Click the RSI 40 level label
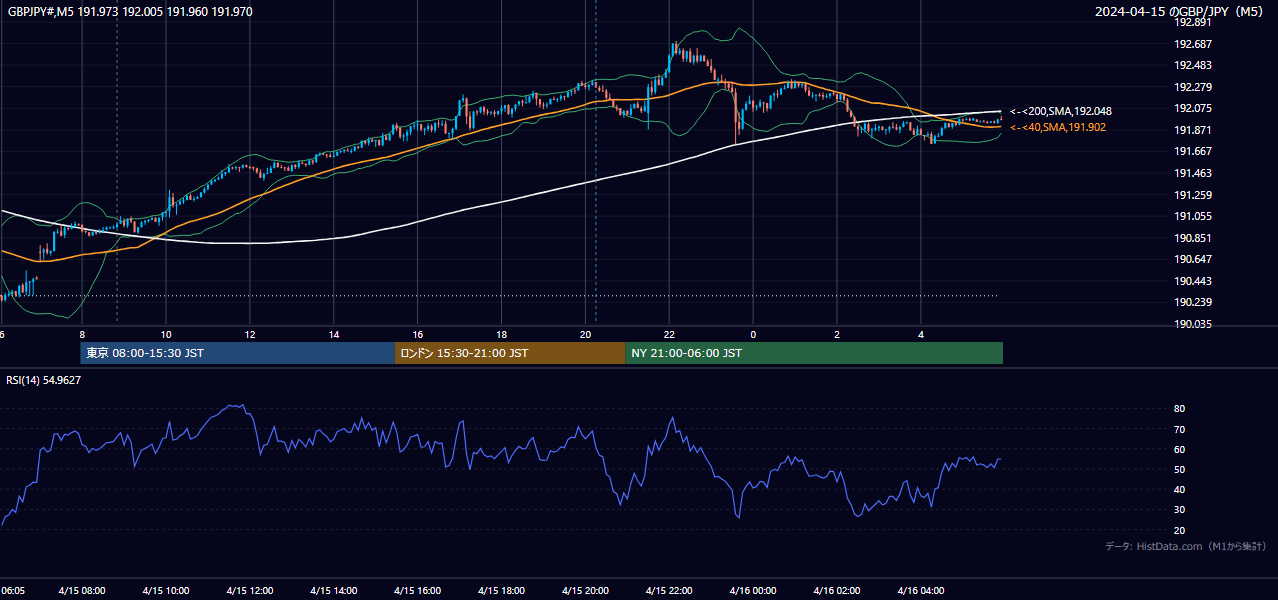Viewport: 1278px width, 600px height. click(x=1180, y=489)
